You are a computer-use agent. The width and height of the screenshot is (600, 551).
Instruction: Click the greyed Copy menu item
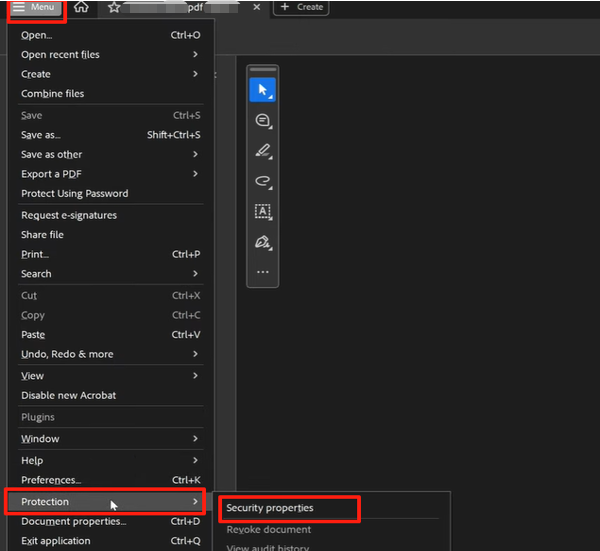coord(111,315)
